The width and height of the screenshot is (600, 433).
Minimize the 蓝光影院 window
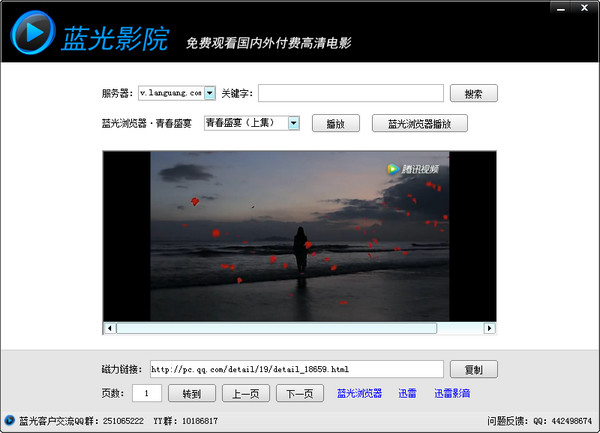(x=561, y=8)
